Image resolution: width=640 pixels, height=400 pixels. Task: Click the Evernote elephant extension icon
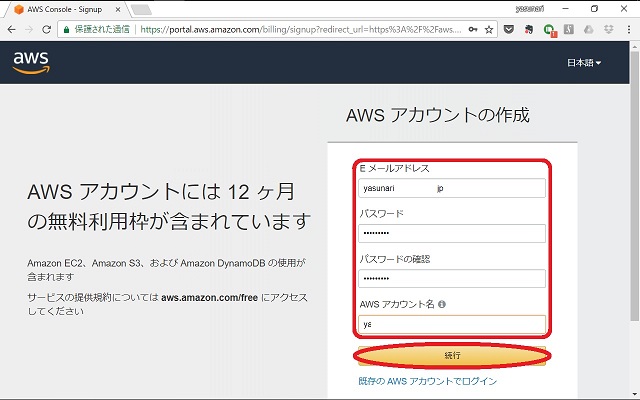pos(529,29)
